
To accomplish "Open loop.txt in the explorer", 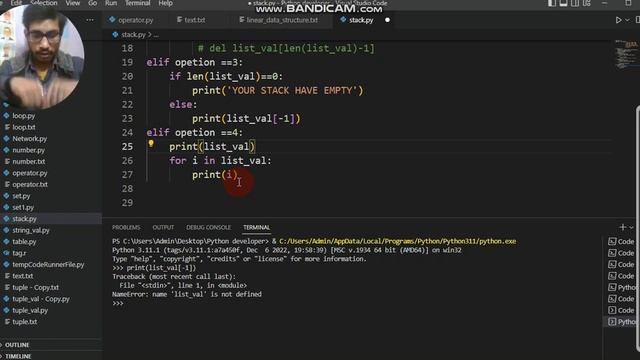I will pyautogui.click(x=24, y=127).
